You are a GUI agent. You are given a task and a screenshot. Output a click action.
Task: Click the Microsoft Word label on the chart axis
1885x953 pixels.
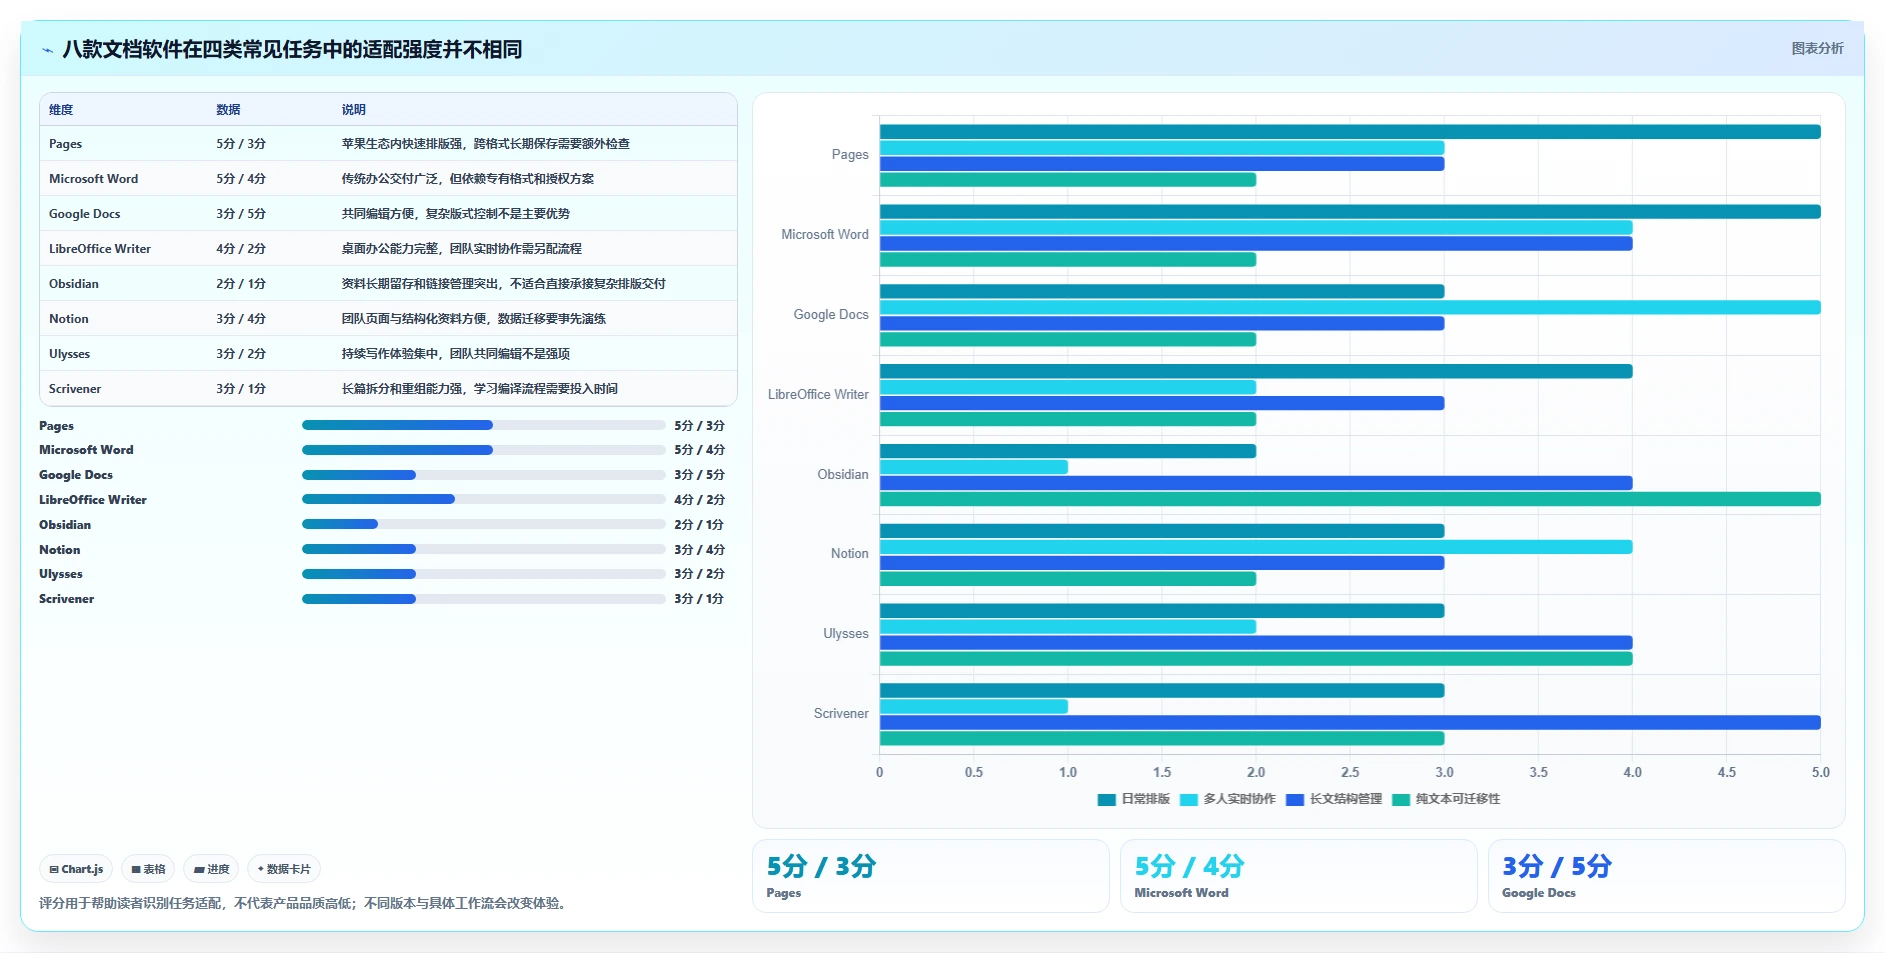(x=825, y=235)
